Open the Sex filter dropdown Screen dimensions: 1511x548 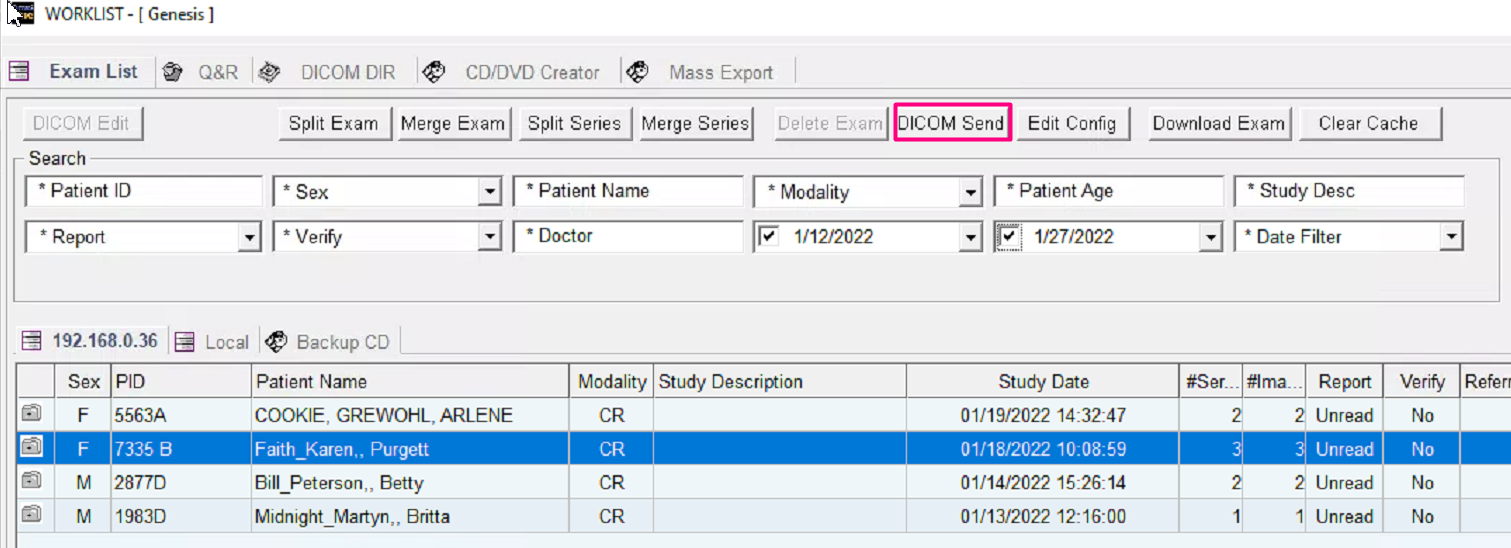coord(489,191)
